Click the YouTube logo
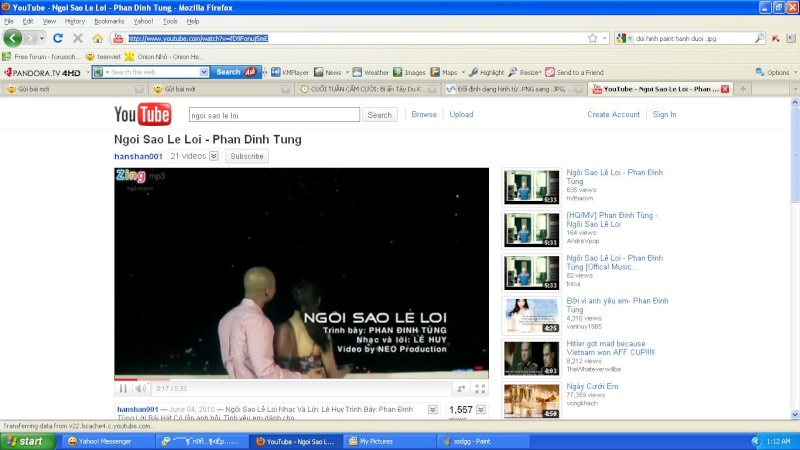The height and width of the screenshot is (450, 800). pos(143,114)
